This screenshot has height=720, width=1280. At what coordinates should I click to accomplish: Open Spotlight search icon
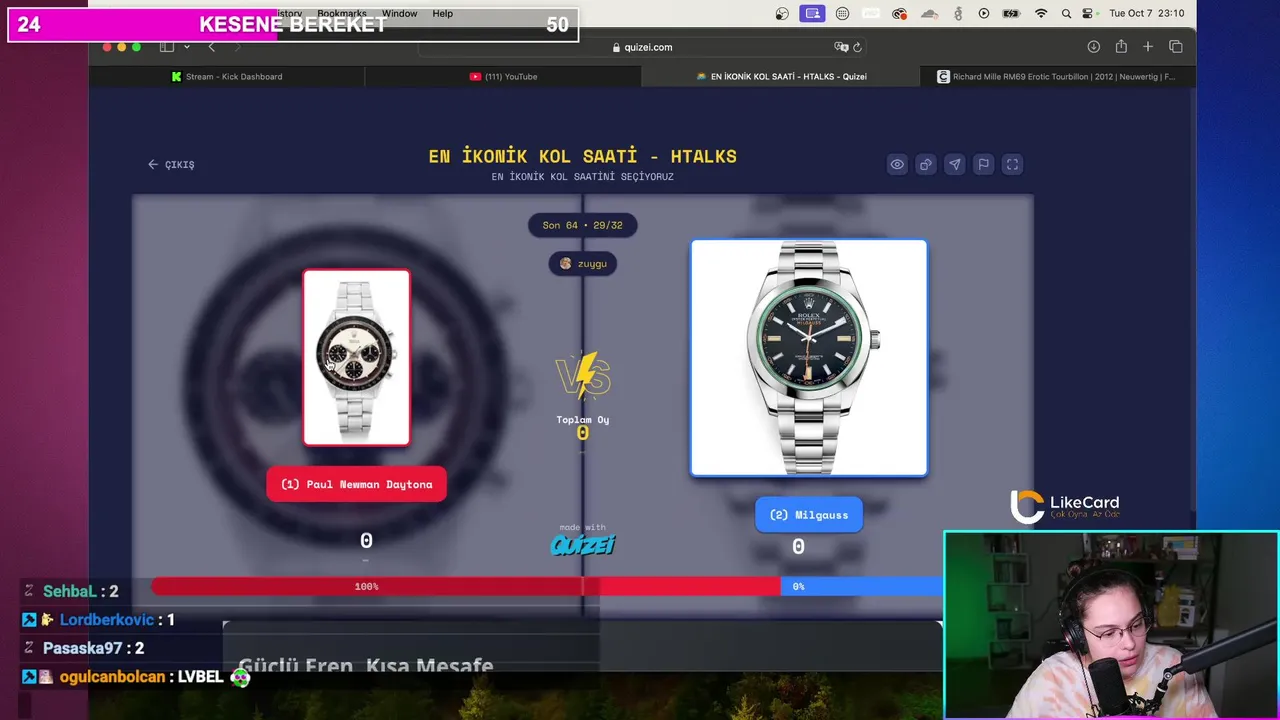click(1066, 14)
